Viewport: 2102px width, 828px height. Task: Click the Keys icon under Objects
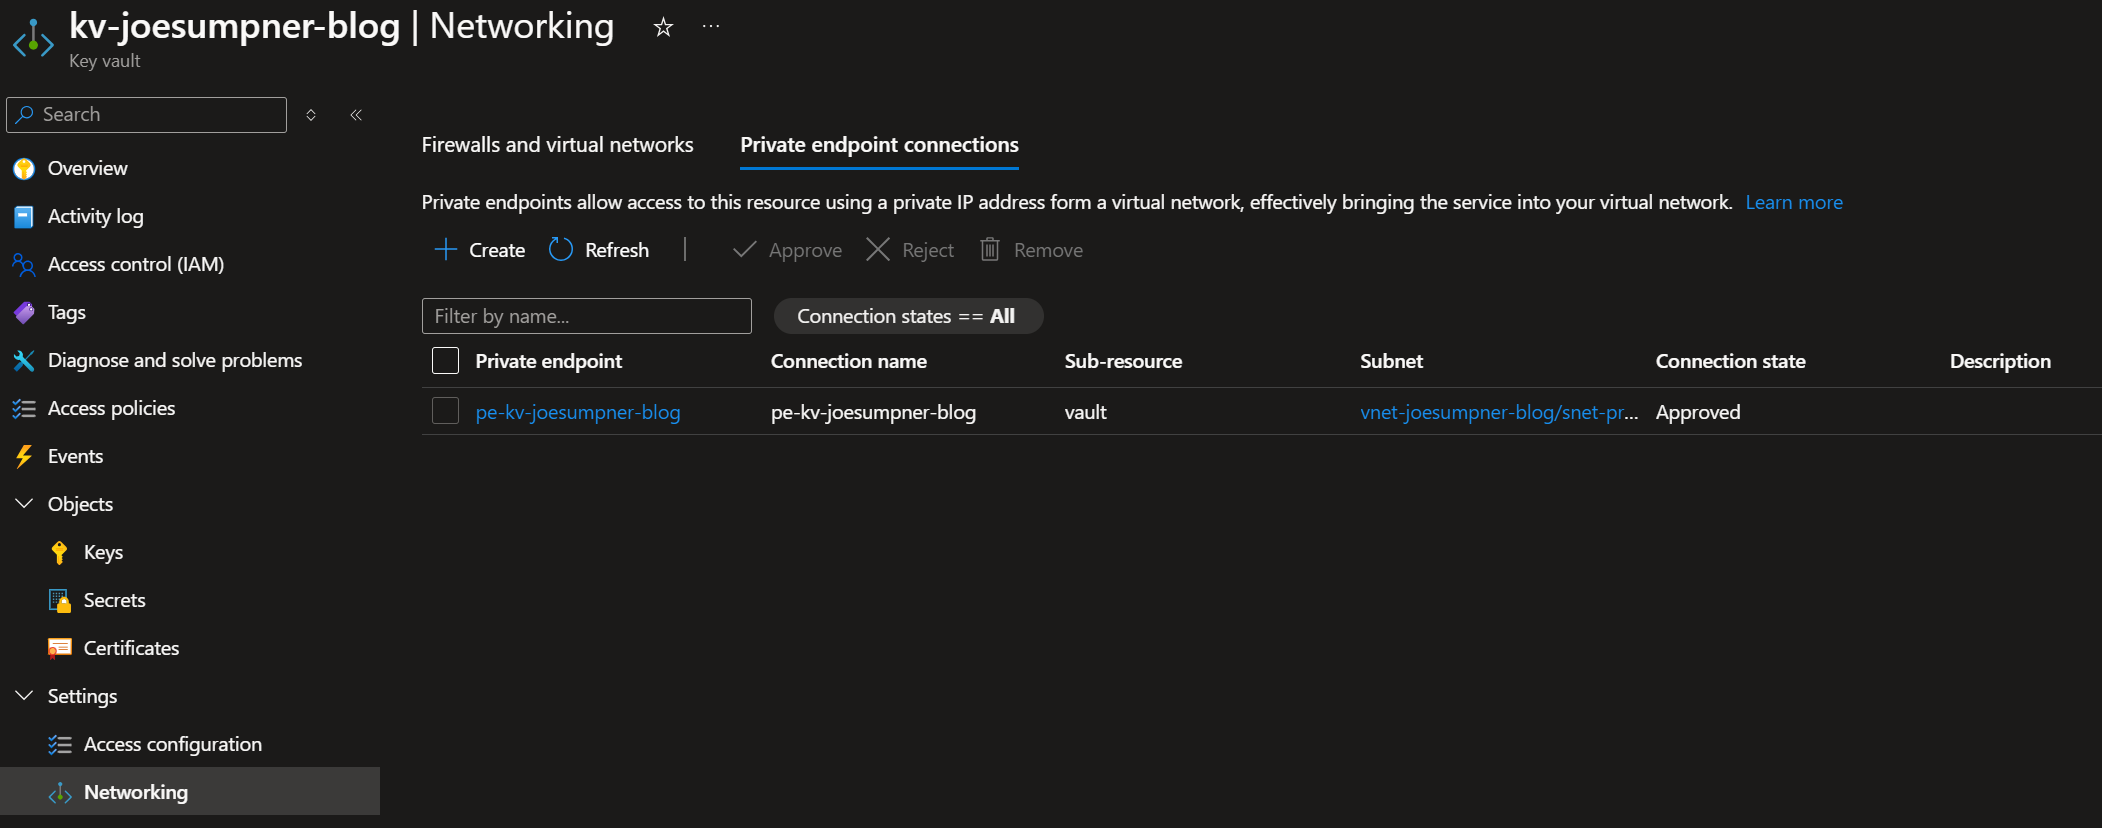pos(60,553)
